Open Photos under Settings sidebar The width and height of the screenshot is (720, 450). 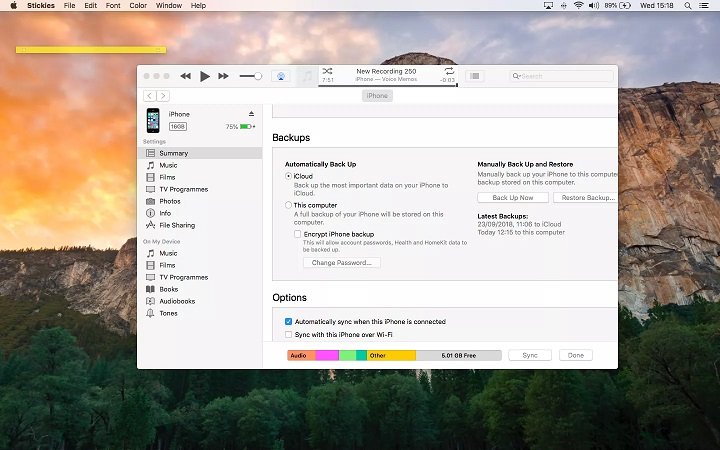169,201
